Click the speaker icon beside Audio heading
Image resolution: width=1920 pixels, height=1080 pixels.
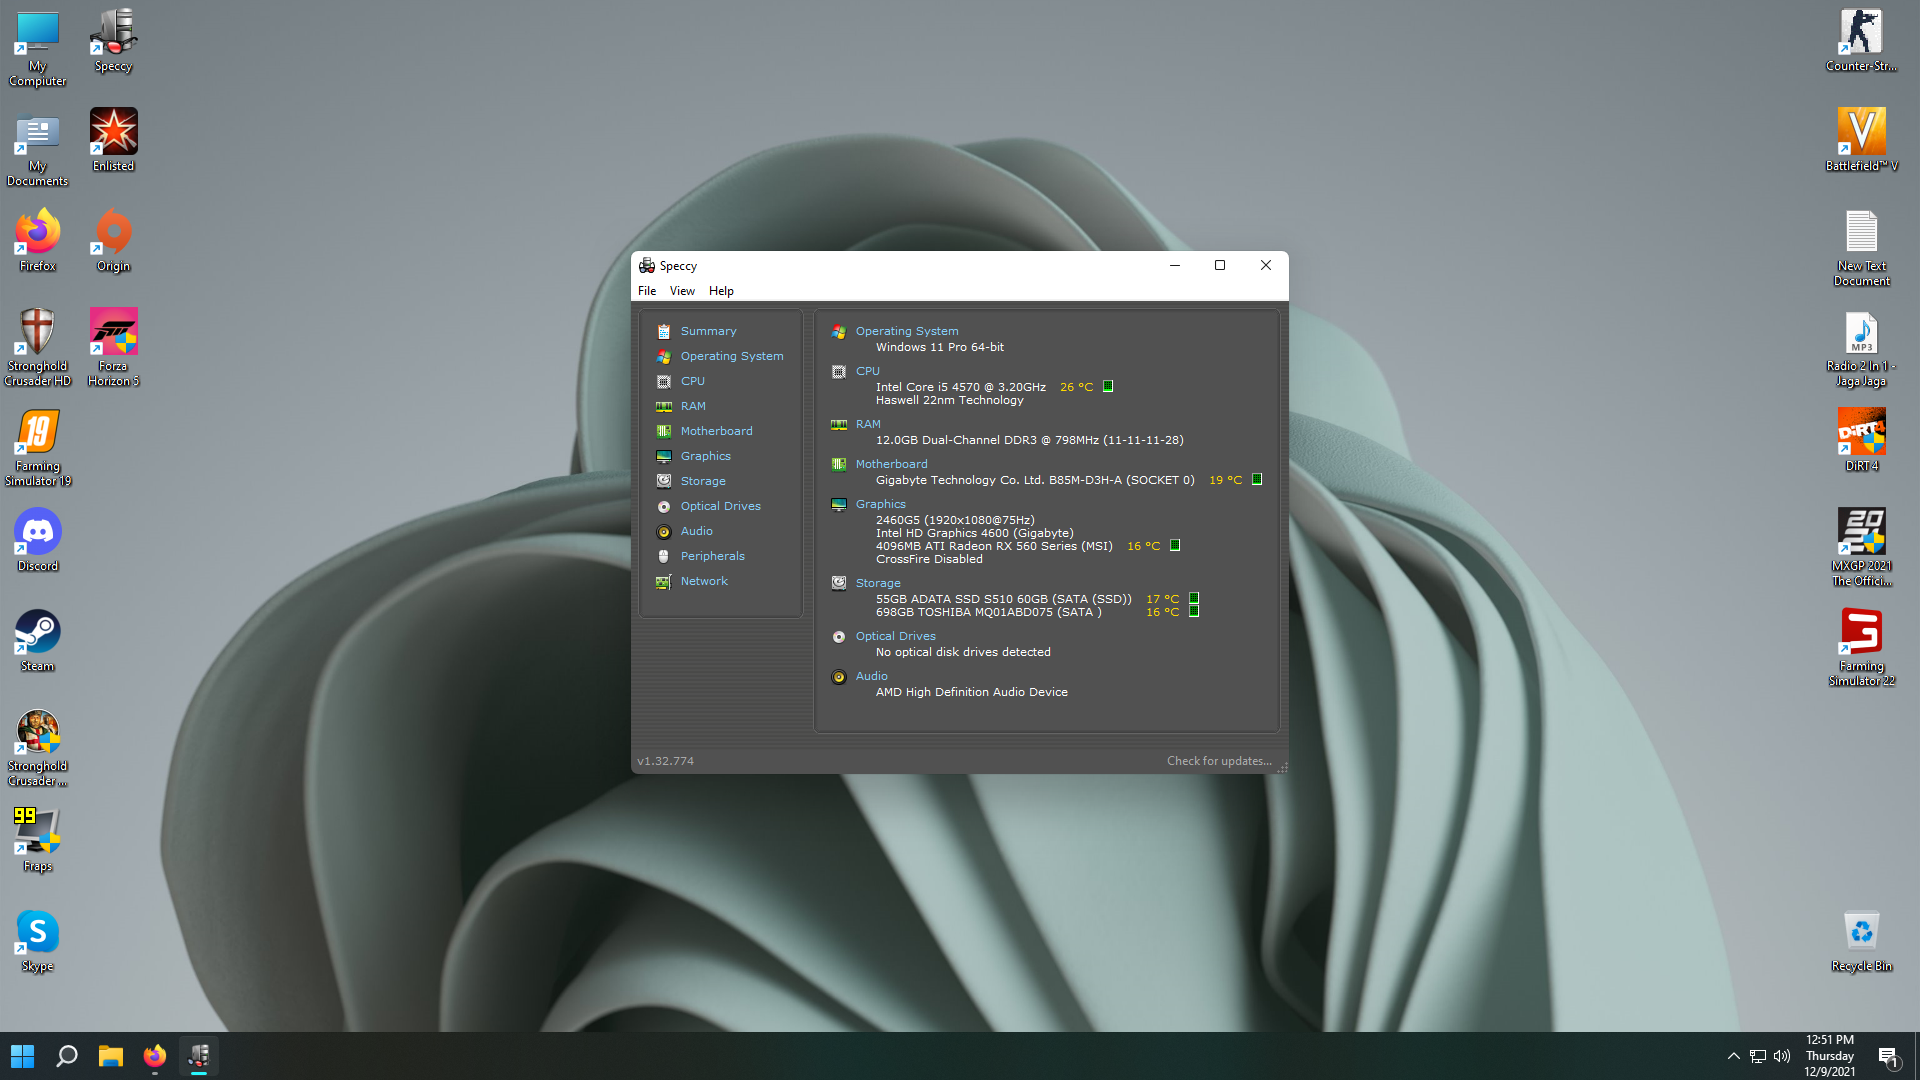(x=838, y=677)
